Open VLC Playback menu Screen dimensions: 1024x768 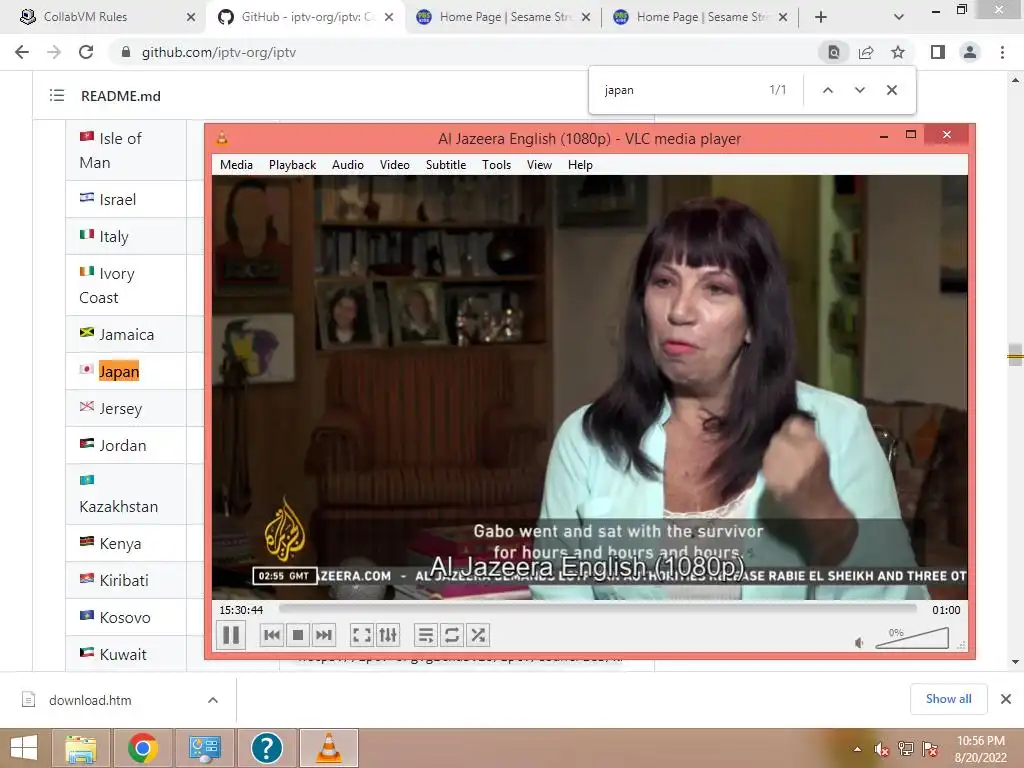point(292,165)
